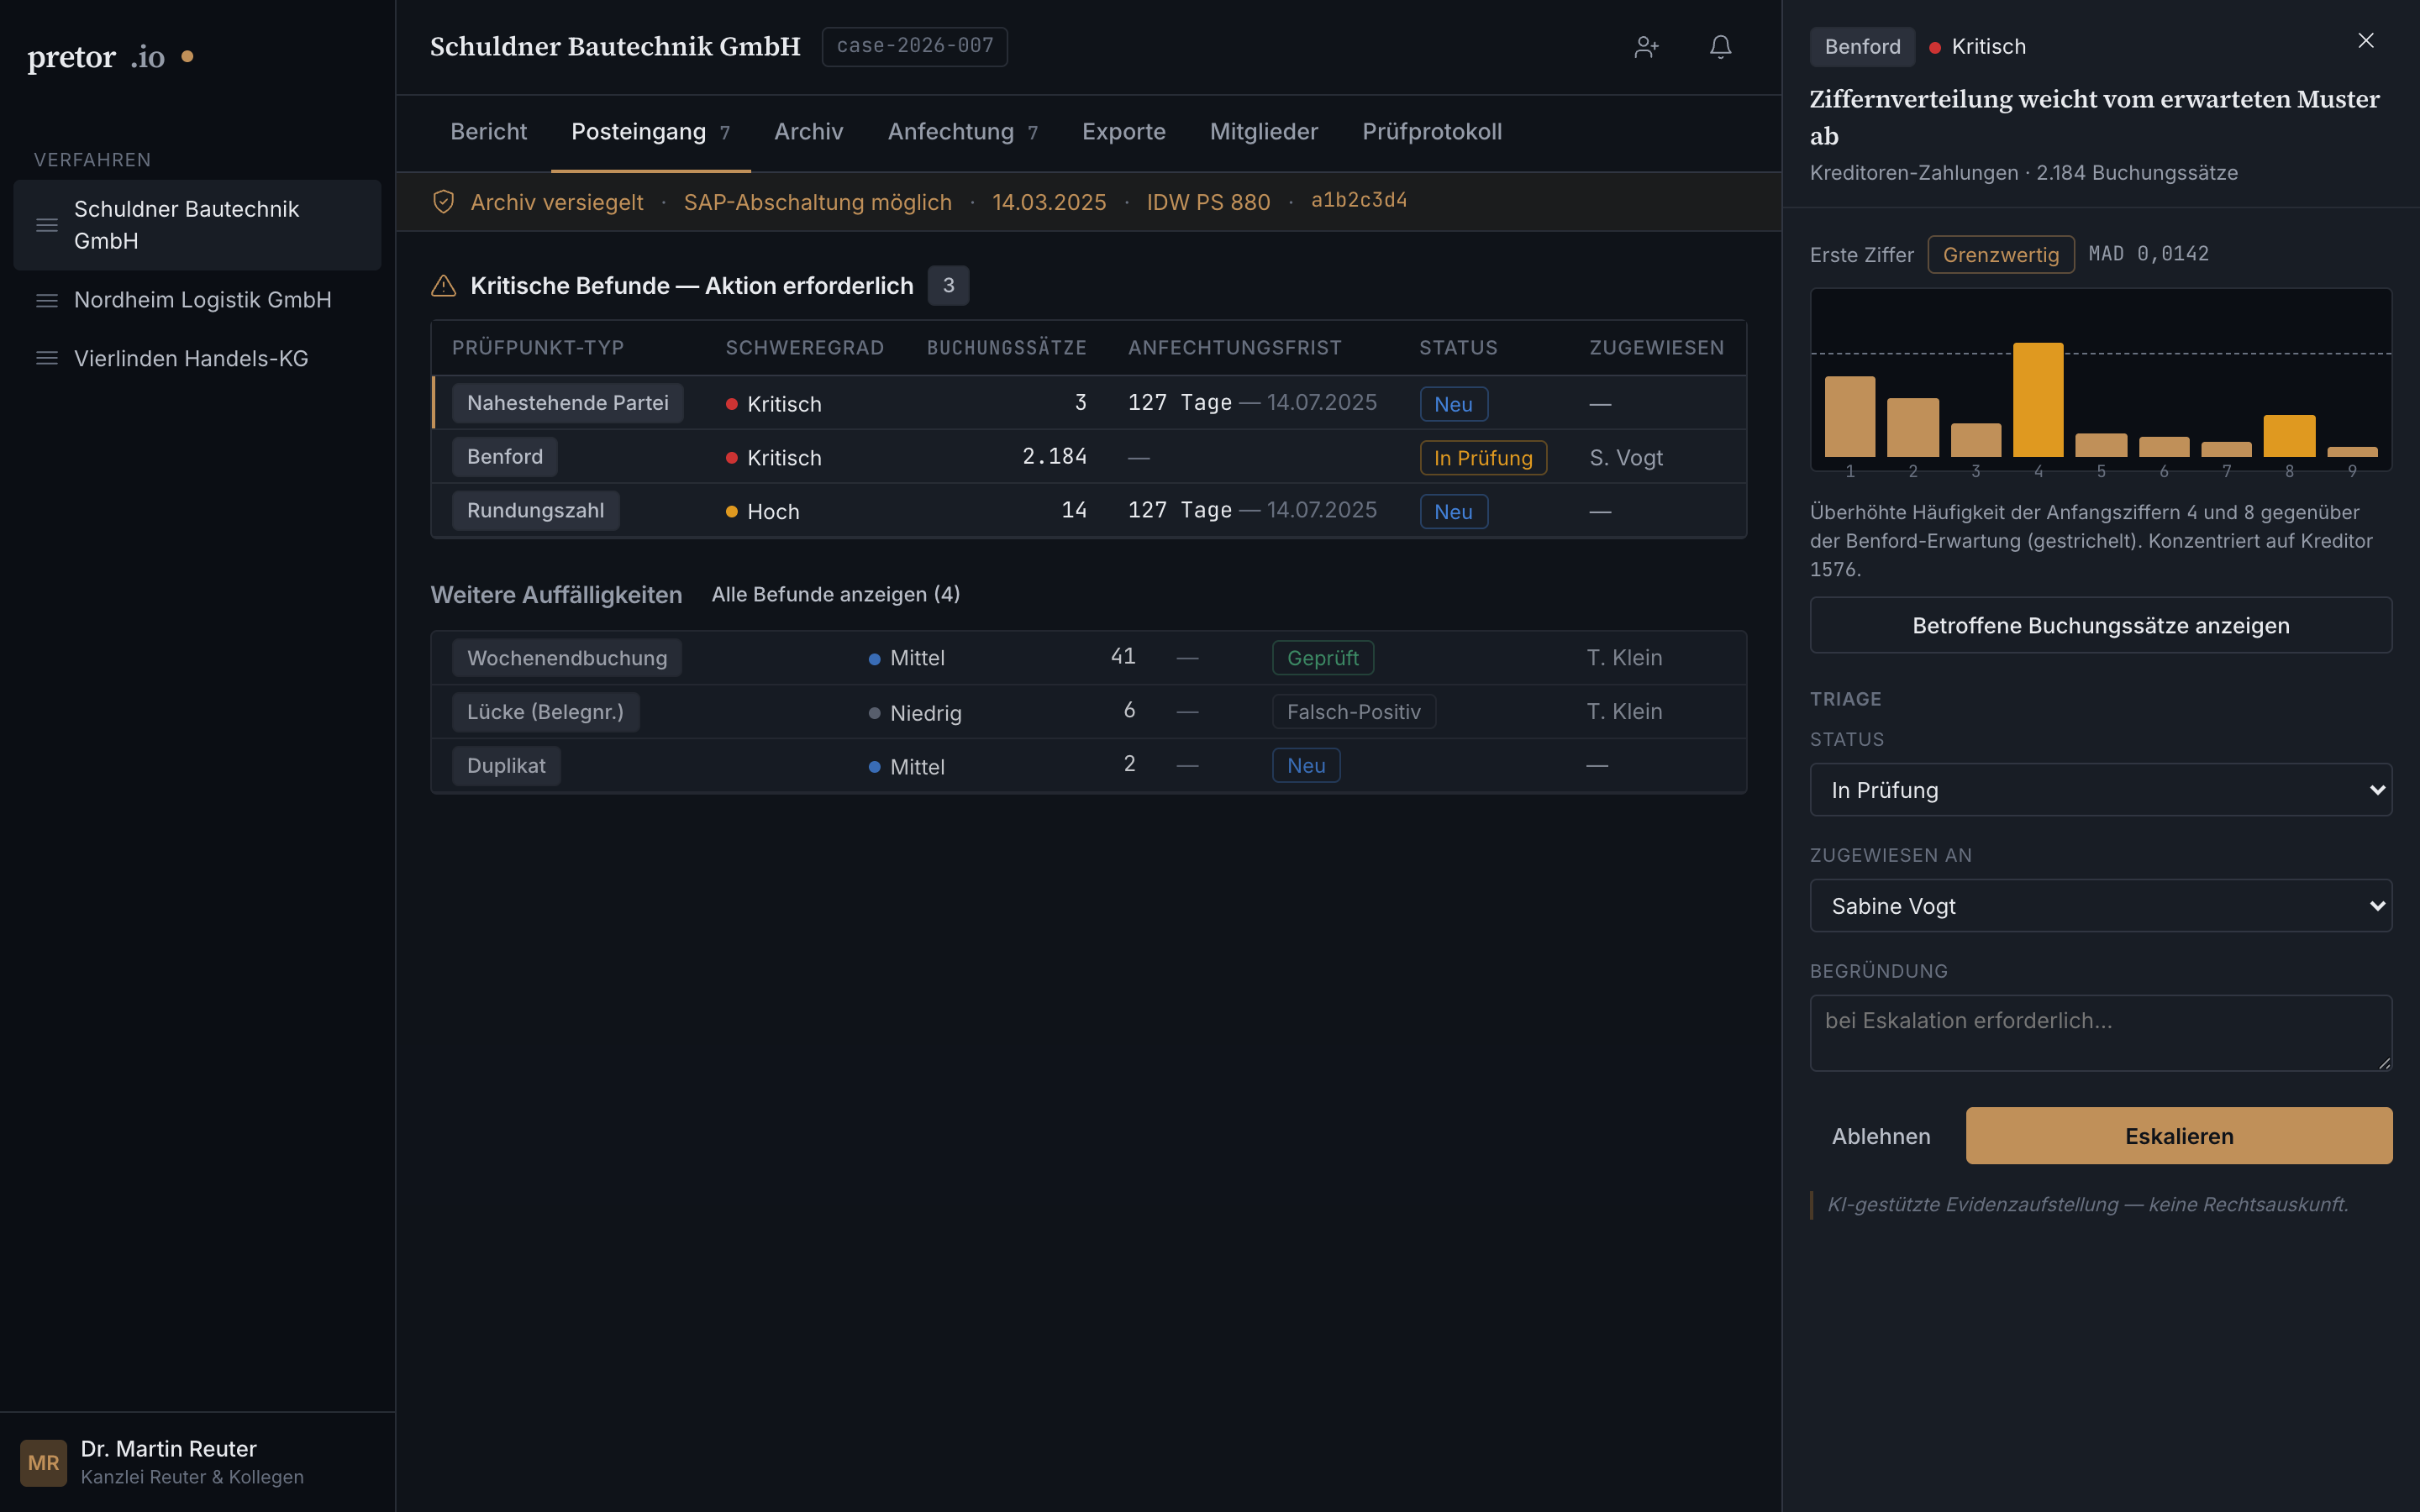The width and height of the screenshot is (2420, 1512).
Task: Open the Status dropdown showing In Prüfung
Action: coord(2100,790)
